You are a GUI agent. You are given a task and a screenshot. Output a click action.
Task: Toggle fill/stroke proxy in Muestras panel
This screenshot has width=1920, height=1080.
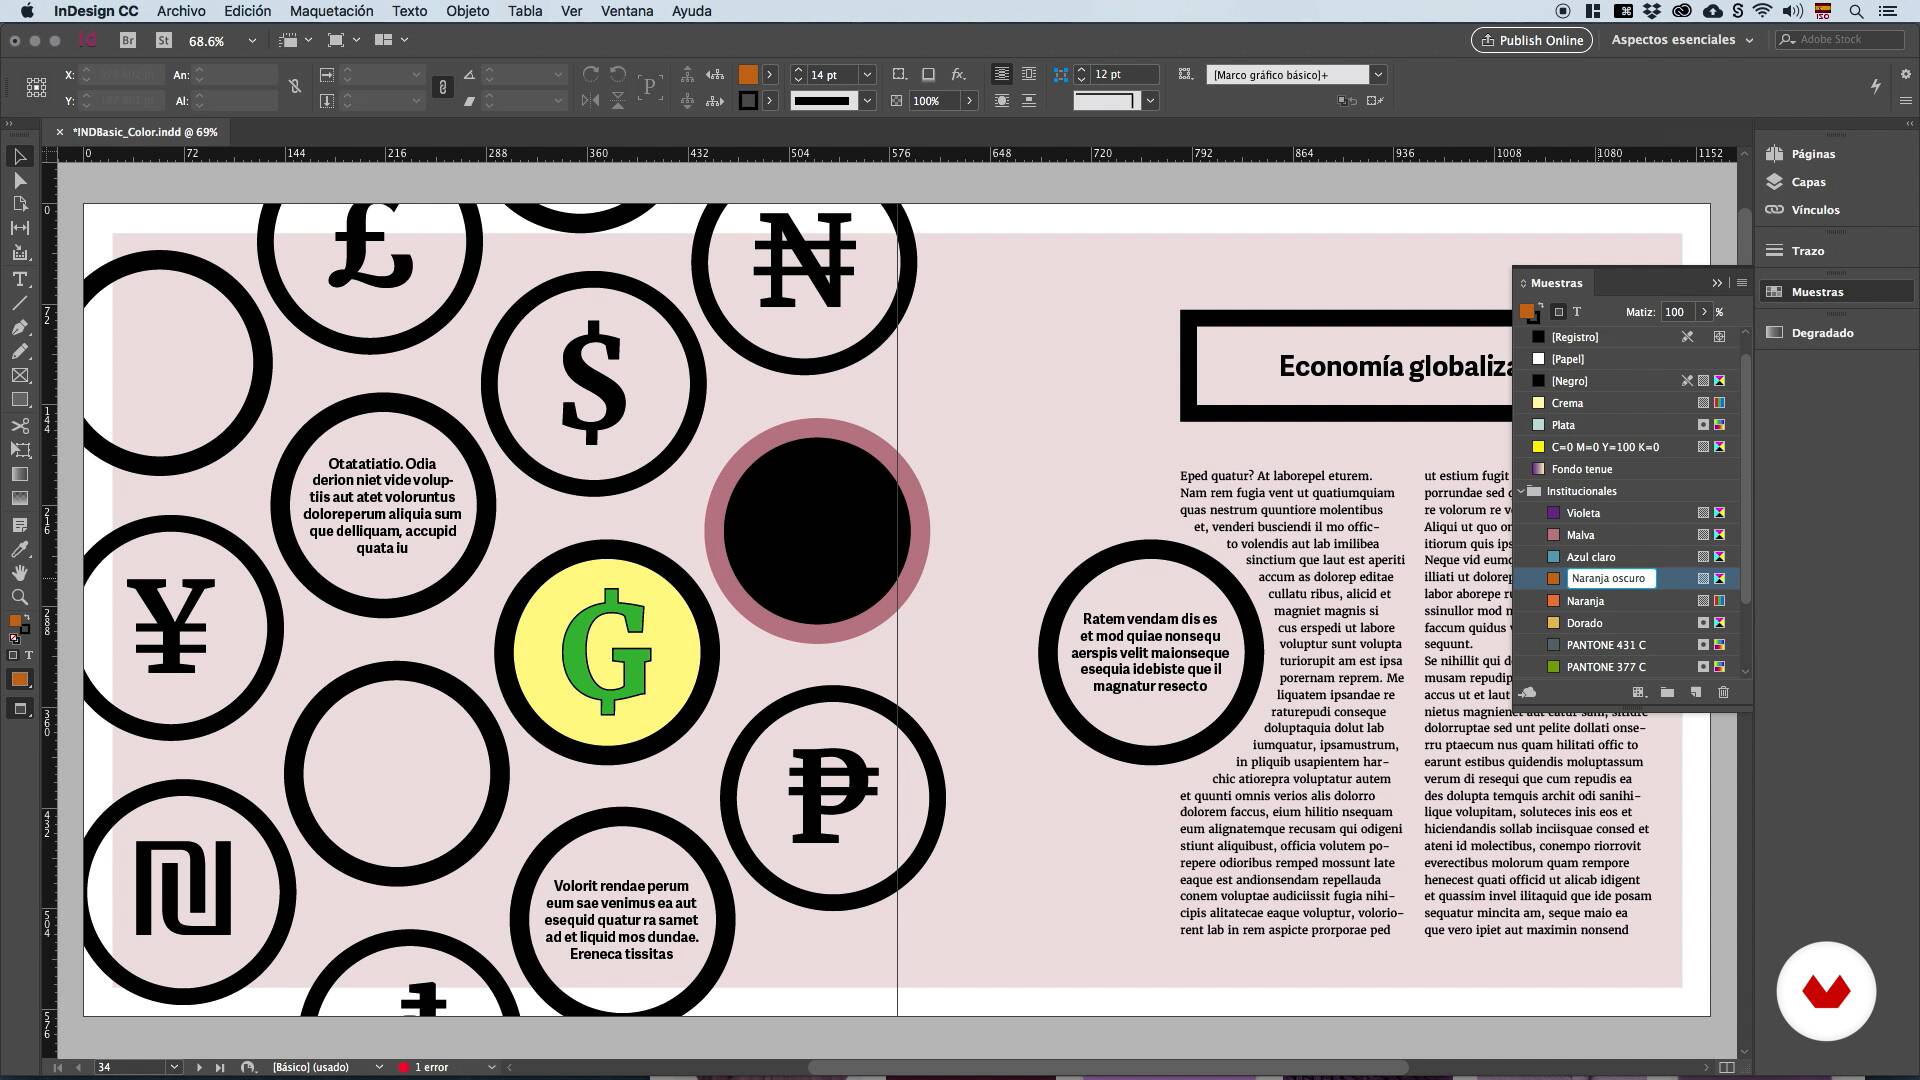tap(1529, 313)
